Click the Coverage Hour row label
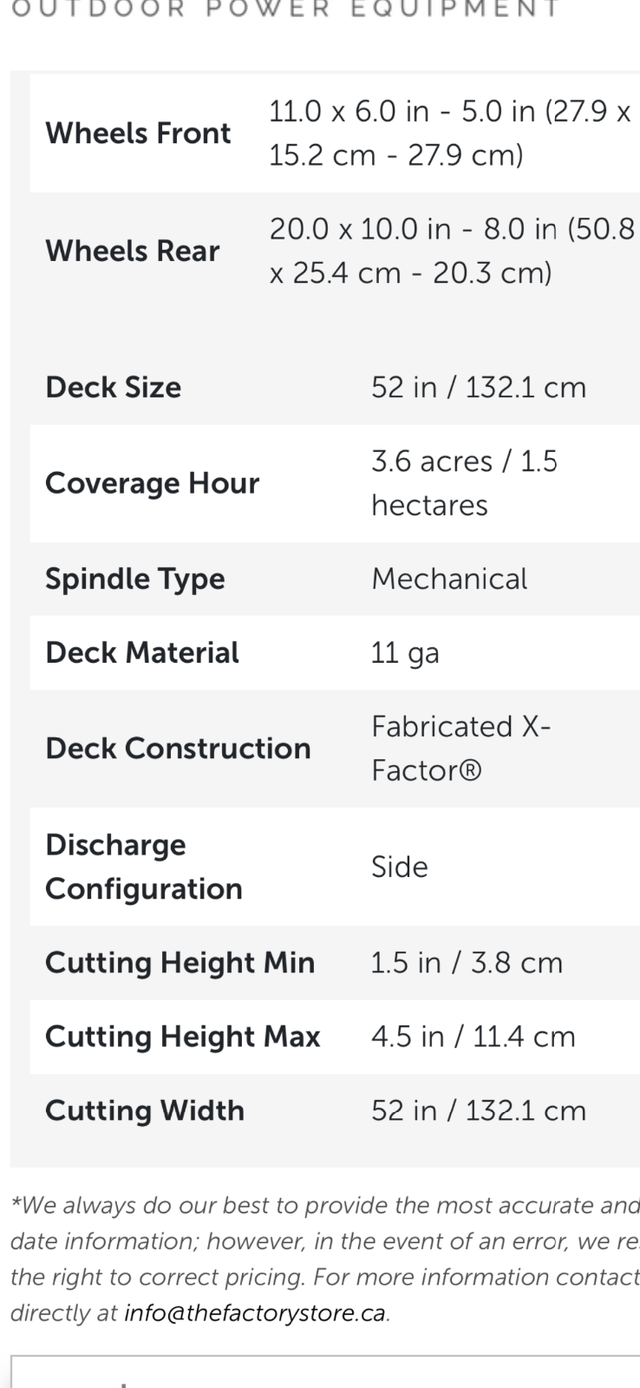The width and height of the screenshot is (640, 1388). click(152, 483)
